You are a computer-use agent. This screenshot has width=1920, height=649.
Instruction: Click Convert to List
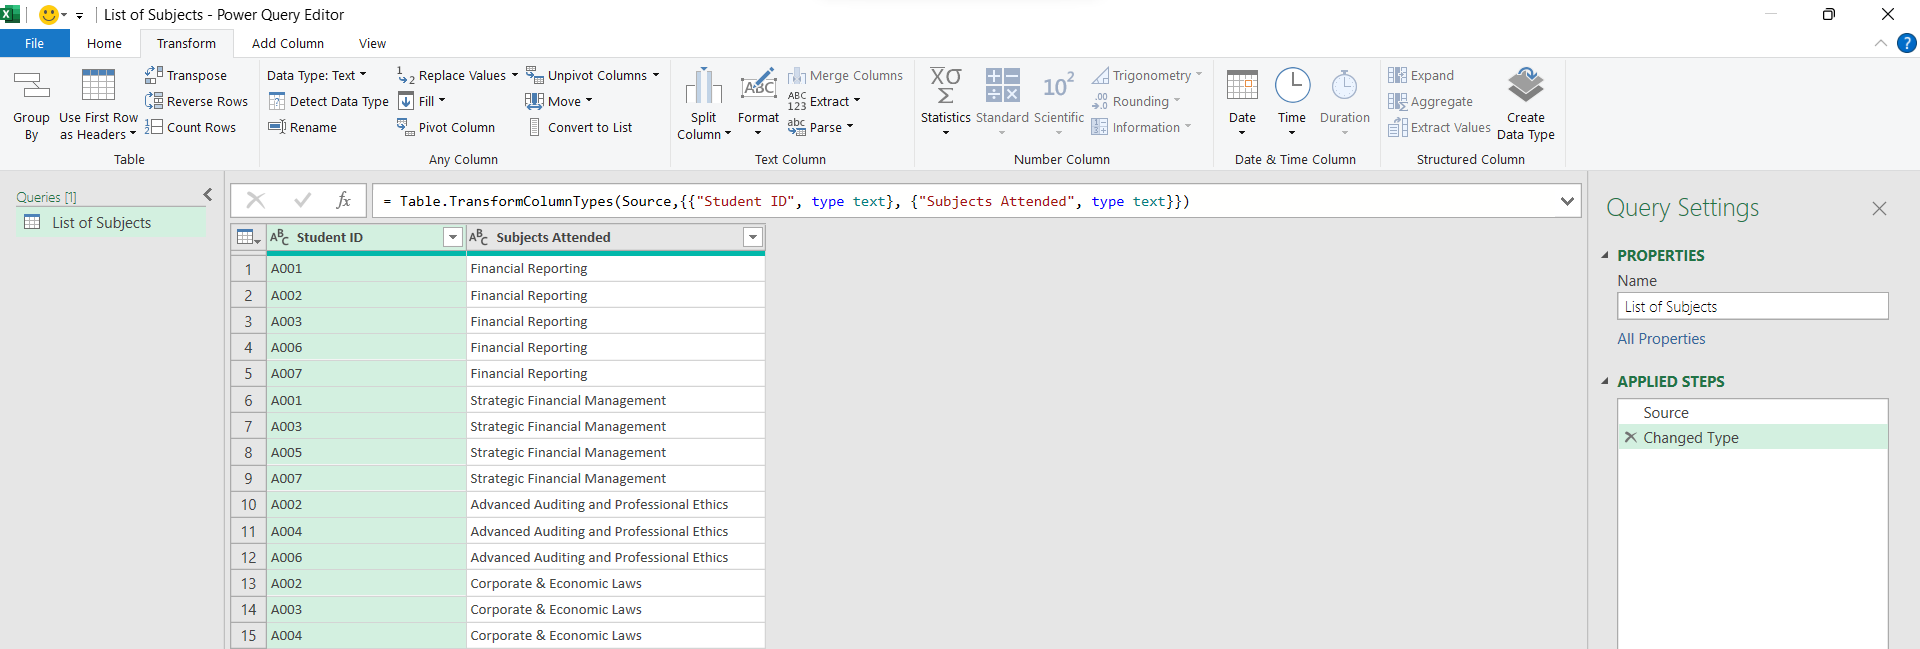[579, 127]
